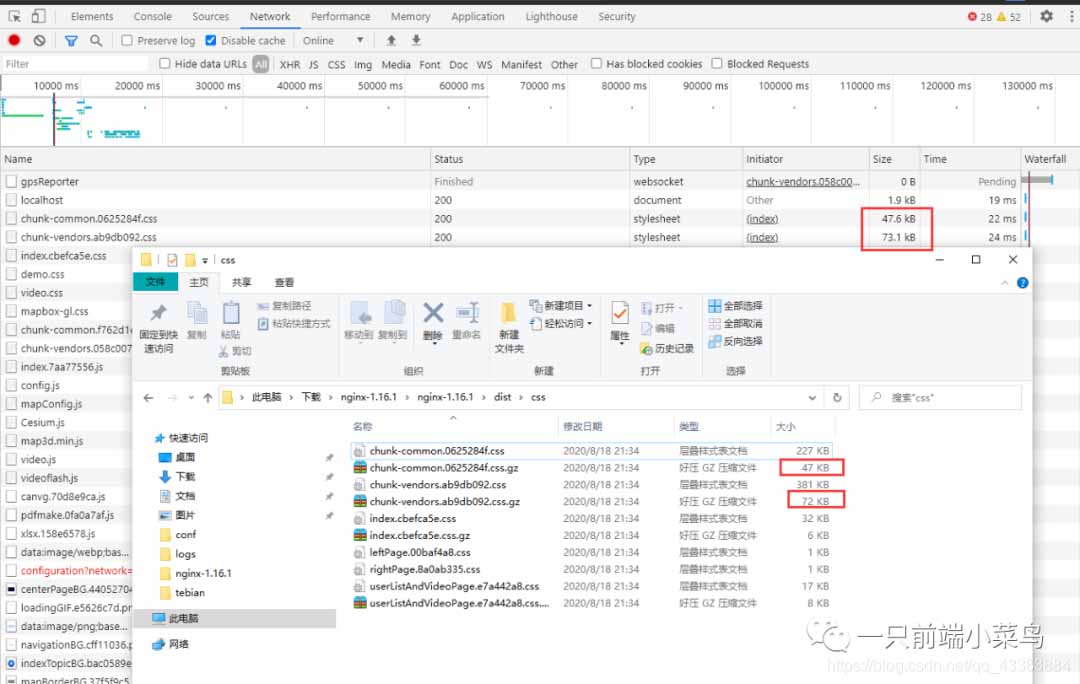Click Pin to Quick access icon in Explorer

pyautogui.click(x=159, y=313)
